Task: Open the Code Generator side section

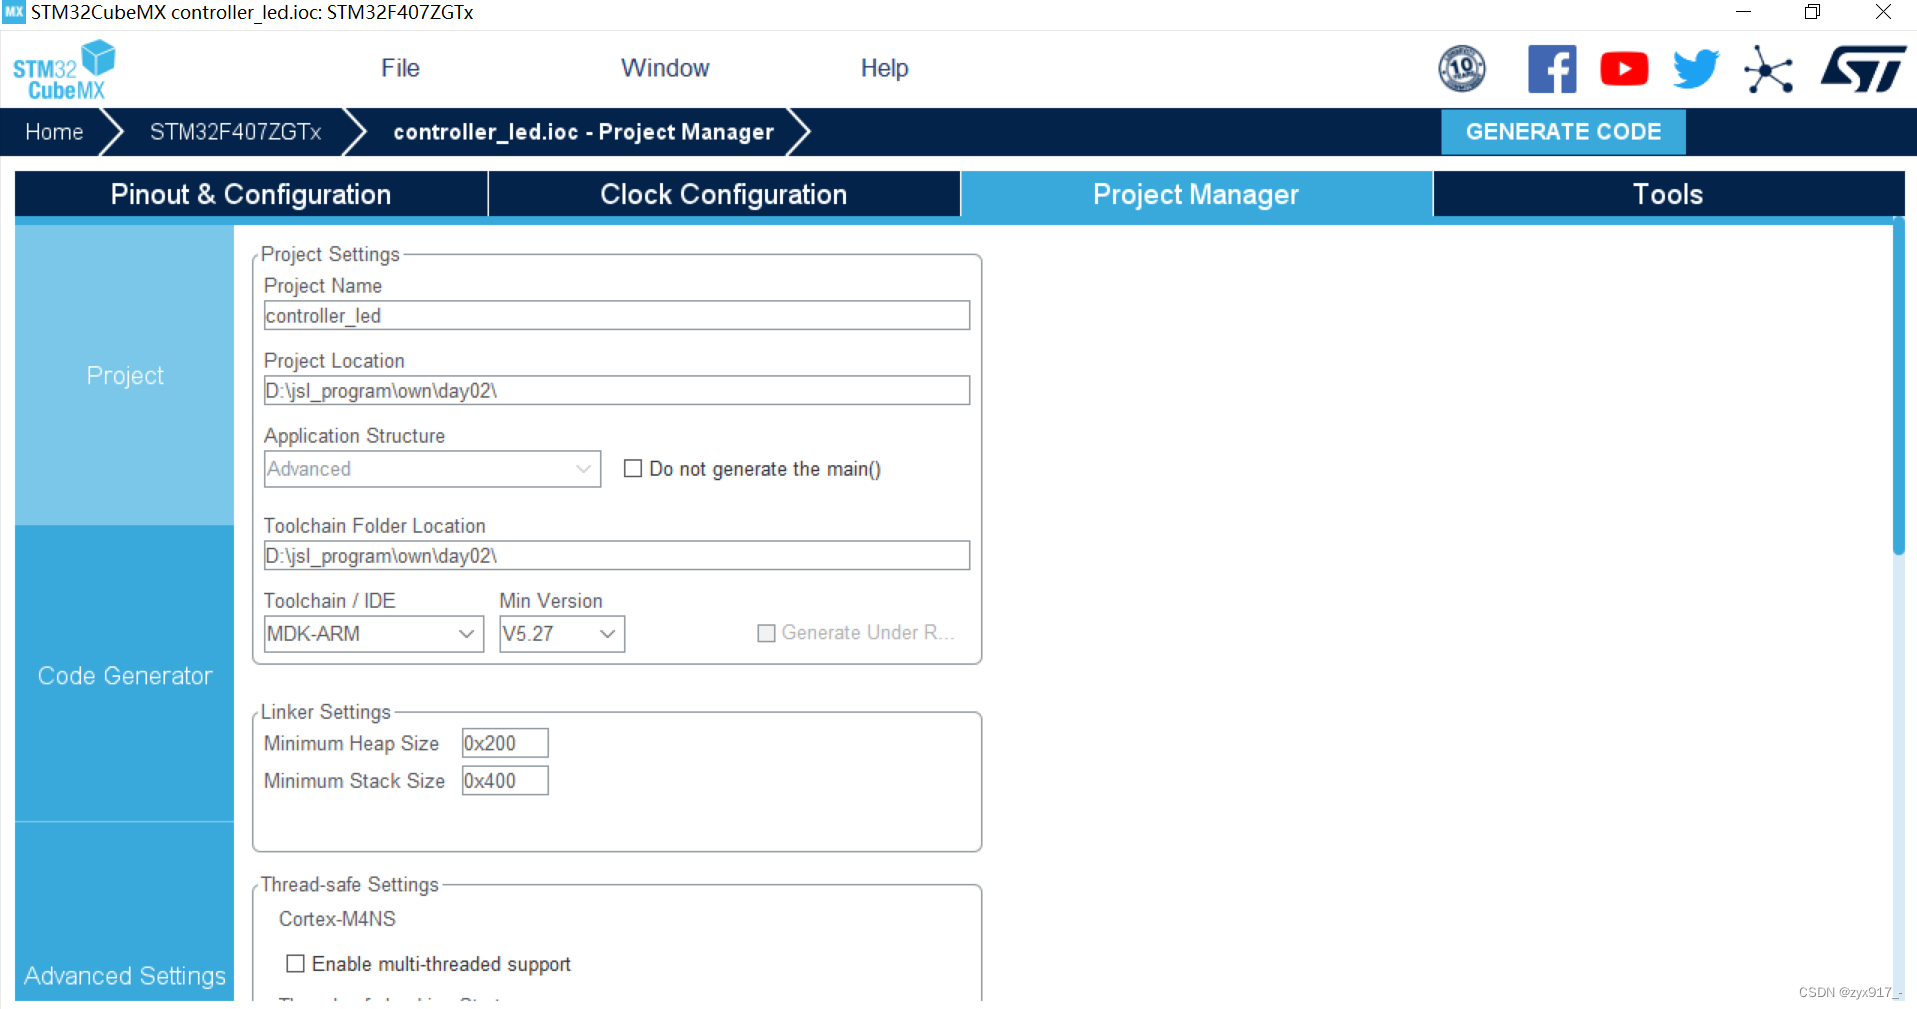Action: (125, 675)
